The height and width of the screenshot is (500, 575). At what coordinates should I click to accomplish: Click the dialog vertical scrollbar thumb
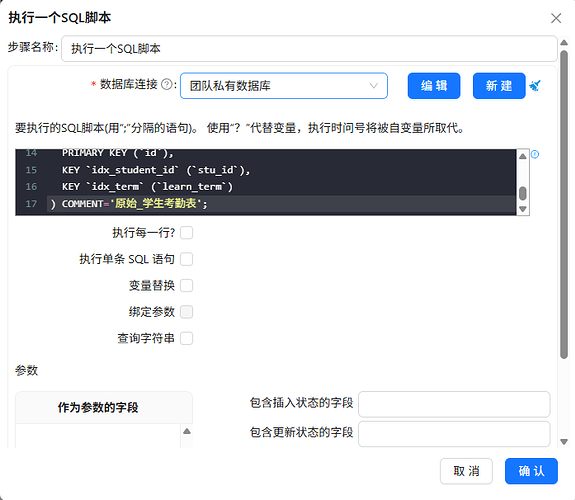coord(564,204)
